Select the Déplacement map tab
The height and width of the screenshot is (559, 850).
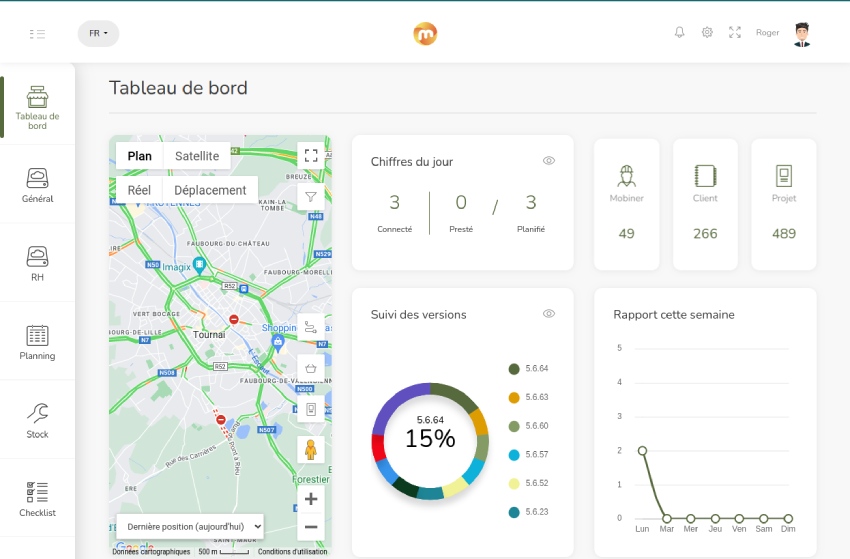pos(210,190)
